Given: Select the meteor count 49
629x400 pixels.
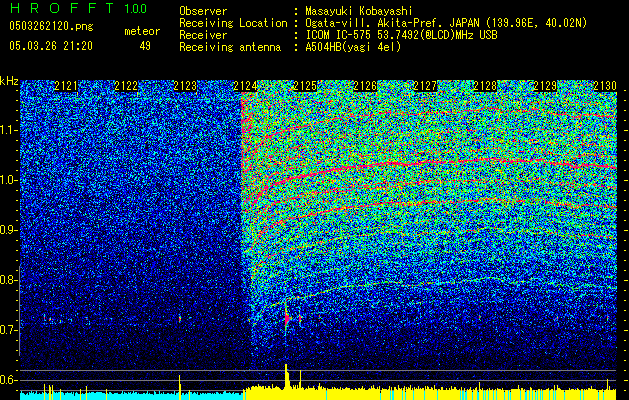Looking at the screenshot, I should (145, 46).
